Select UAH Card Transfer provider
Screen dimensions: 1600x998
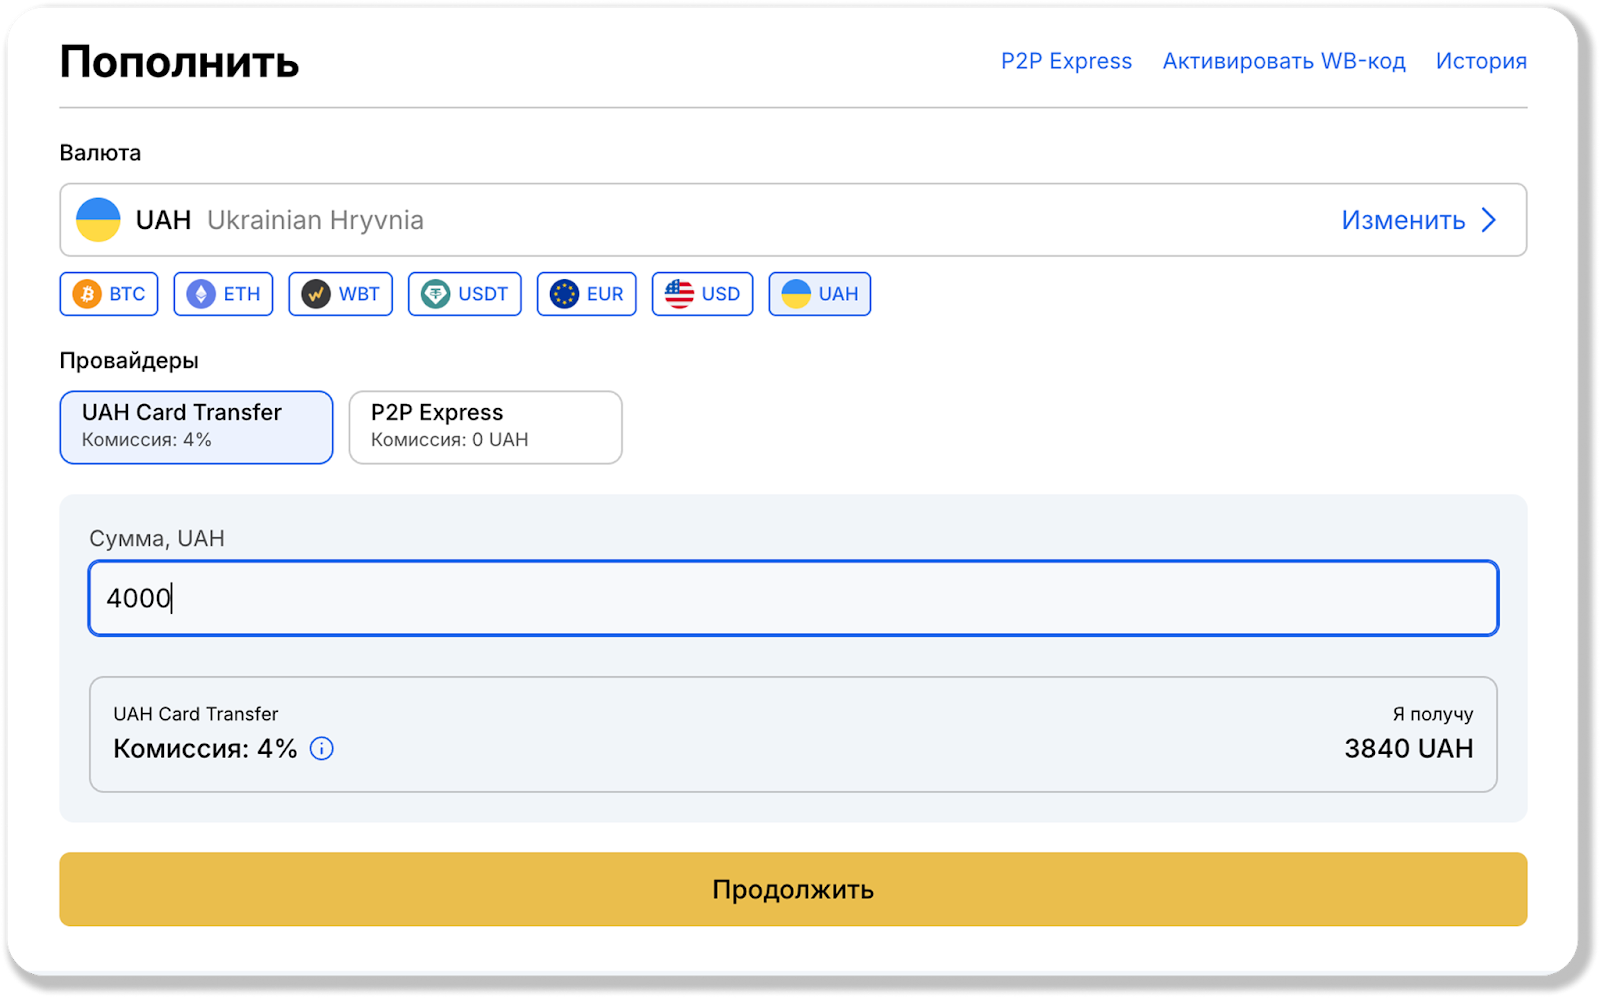[196, 427]
